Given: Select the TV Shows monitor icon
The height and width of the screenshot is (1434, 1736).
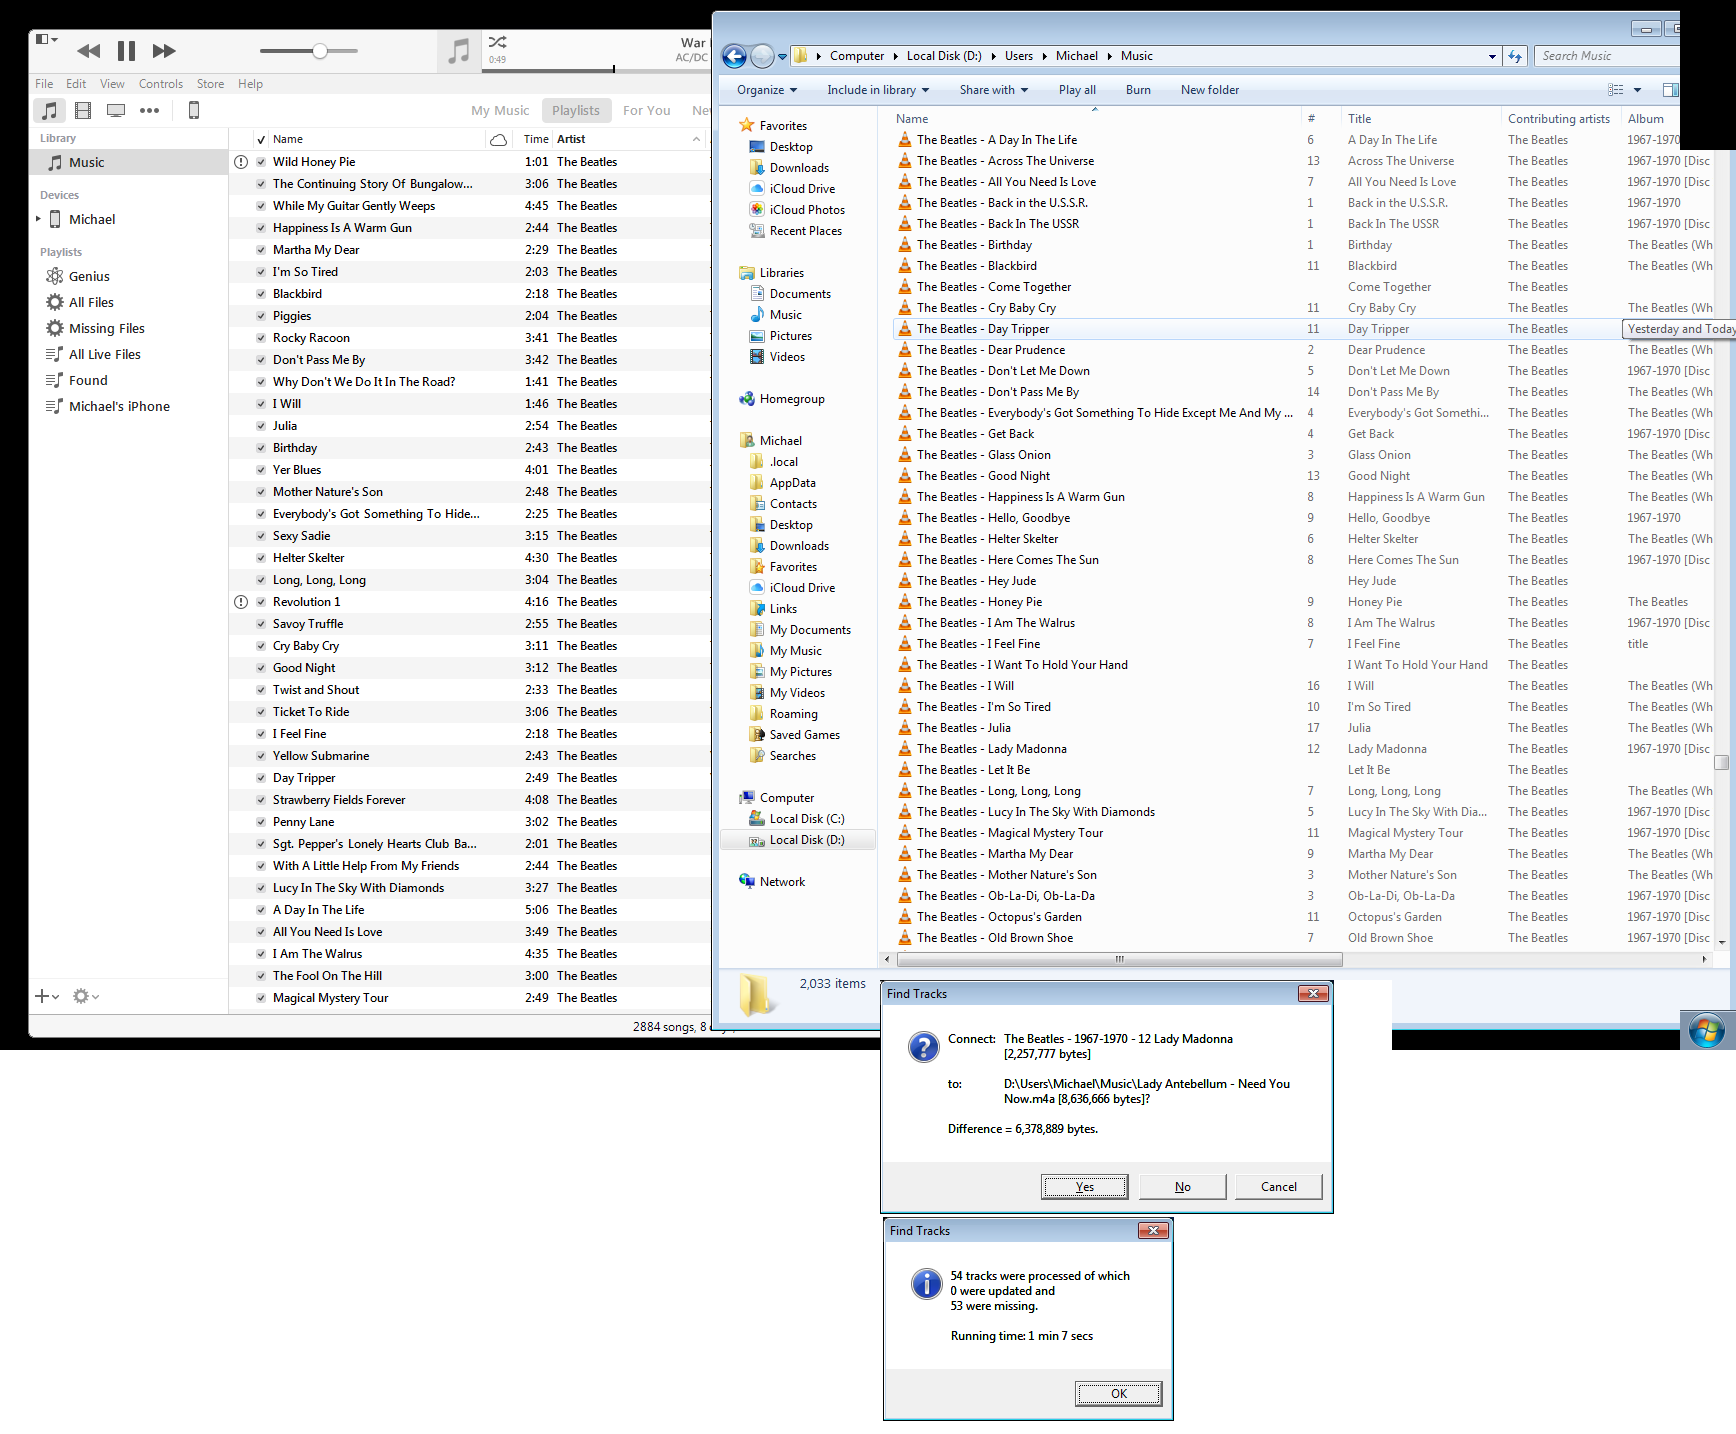Looking at the screenshot, I should [116, 110].
